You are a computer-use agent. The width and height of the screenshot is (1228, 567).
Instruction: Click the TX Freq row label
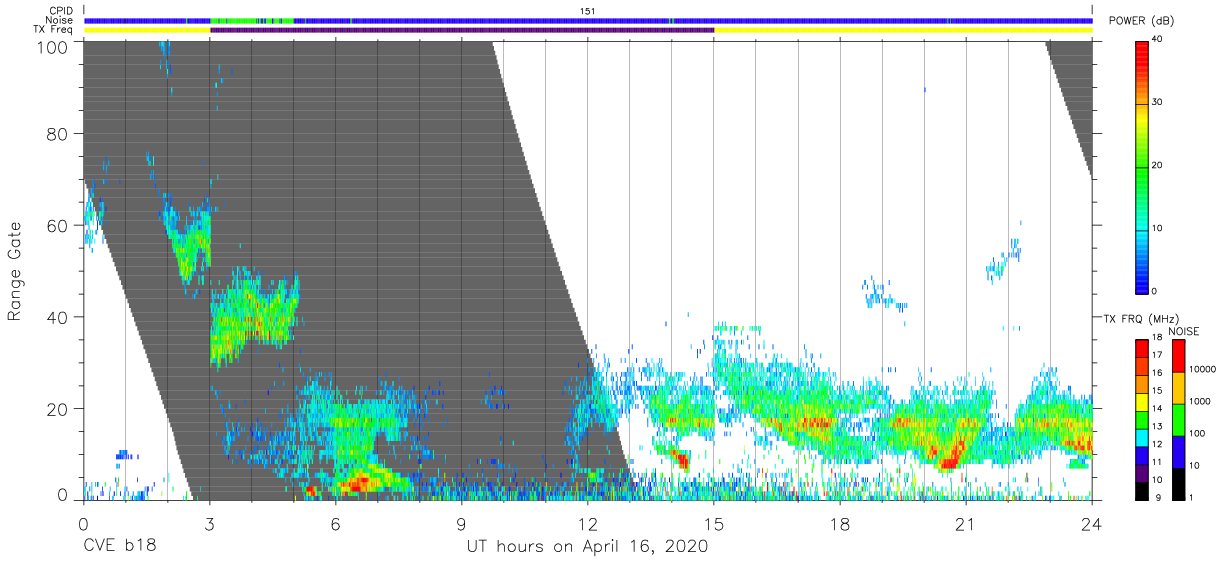tap(52, 30)
